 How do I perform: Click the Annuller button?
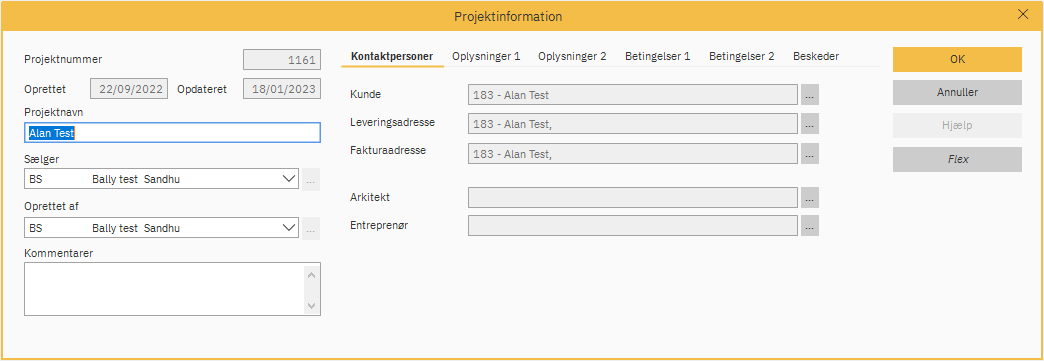click(957, 93)
